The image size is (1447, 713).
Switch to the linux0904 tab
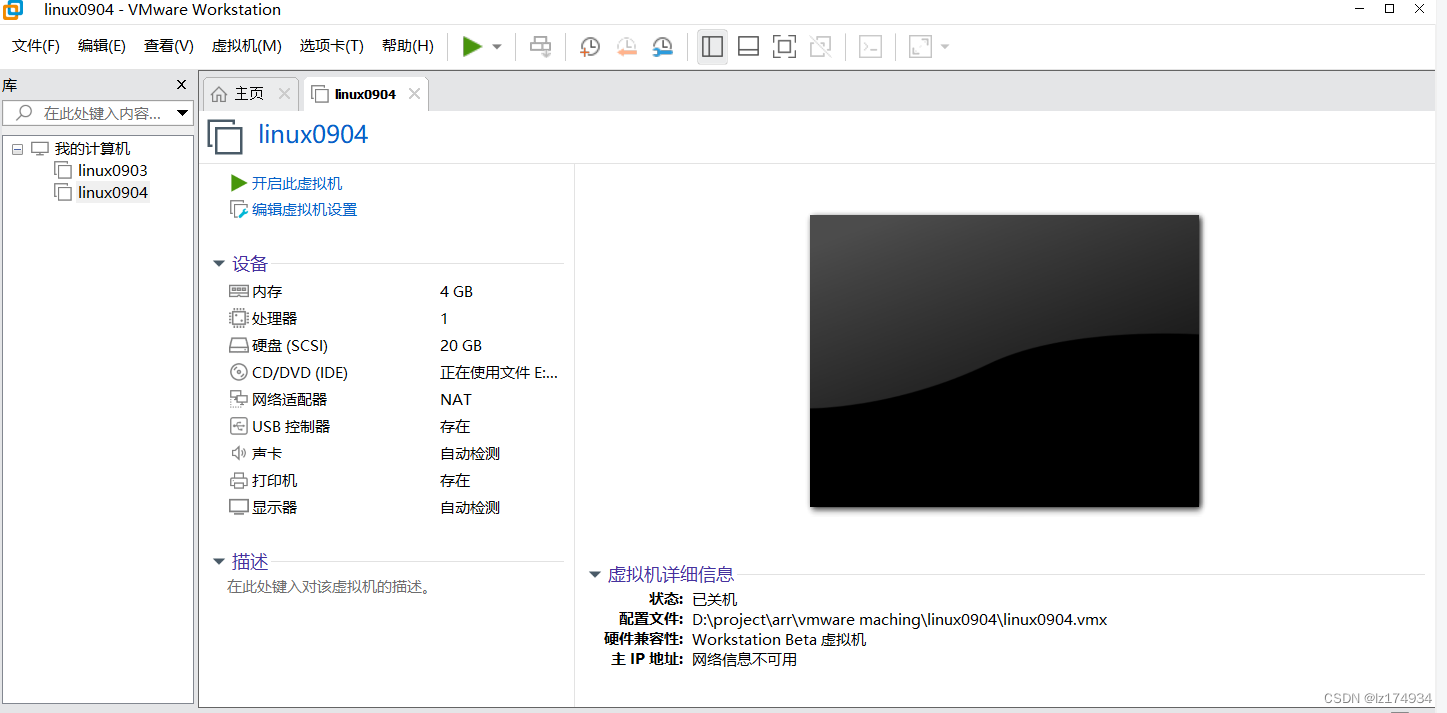point(365,94)
